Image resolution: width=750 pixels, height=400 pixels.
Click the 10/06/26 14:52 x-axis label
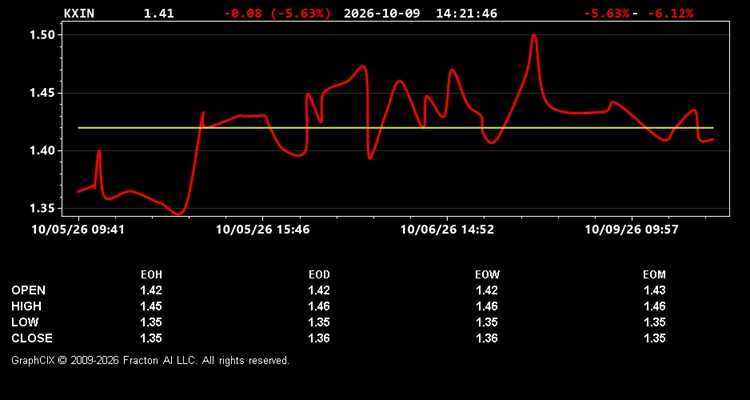447,230
